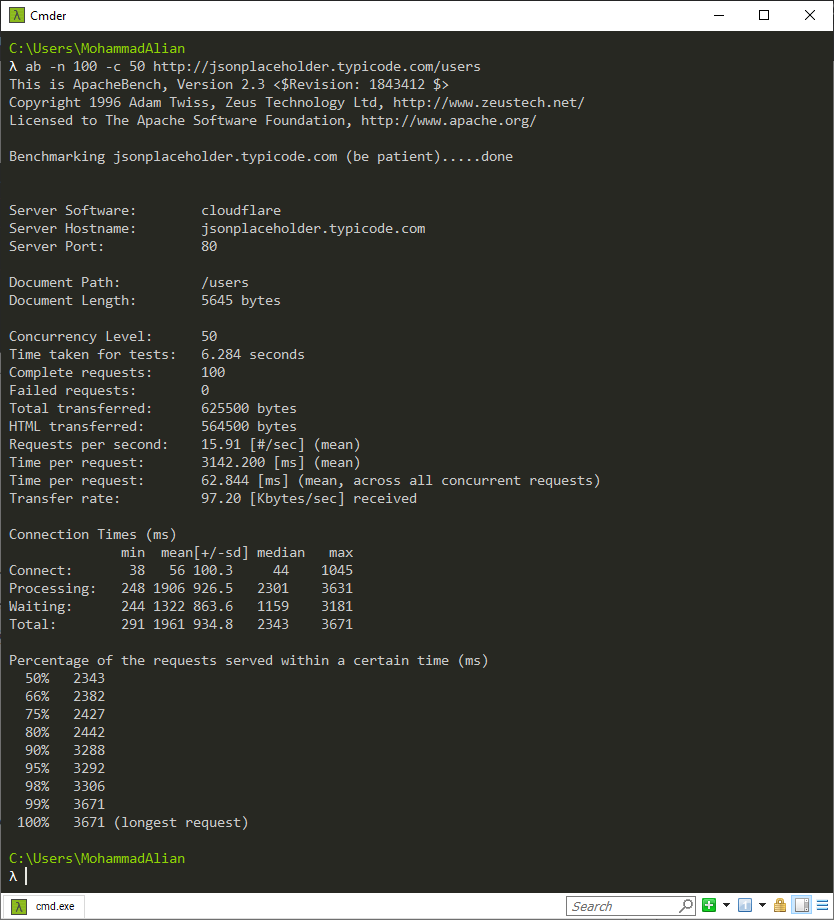Expand the console list dropdown arrow
This screenshot has width=834, height=920.
pyautogui.click(x=761, y=906)
